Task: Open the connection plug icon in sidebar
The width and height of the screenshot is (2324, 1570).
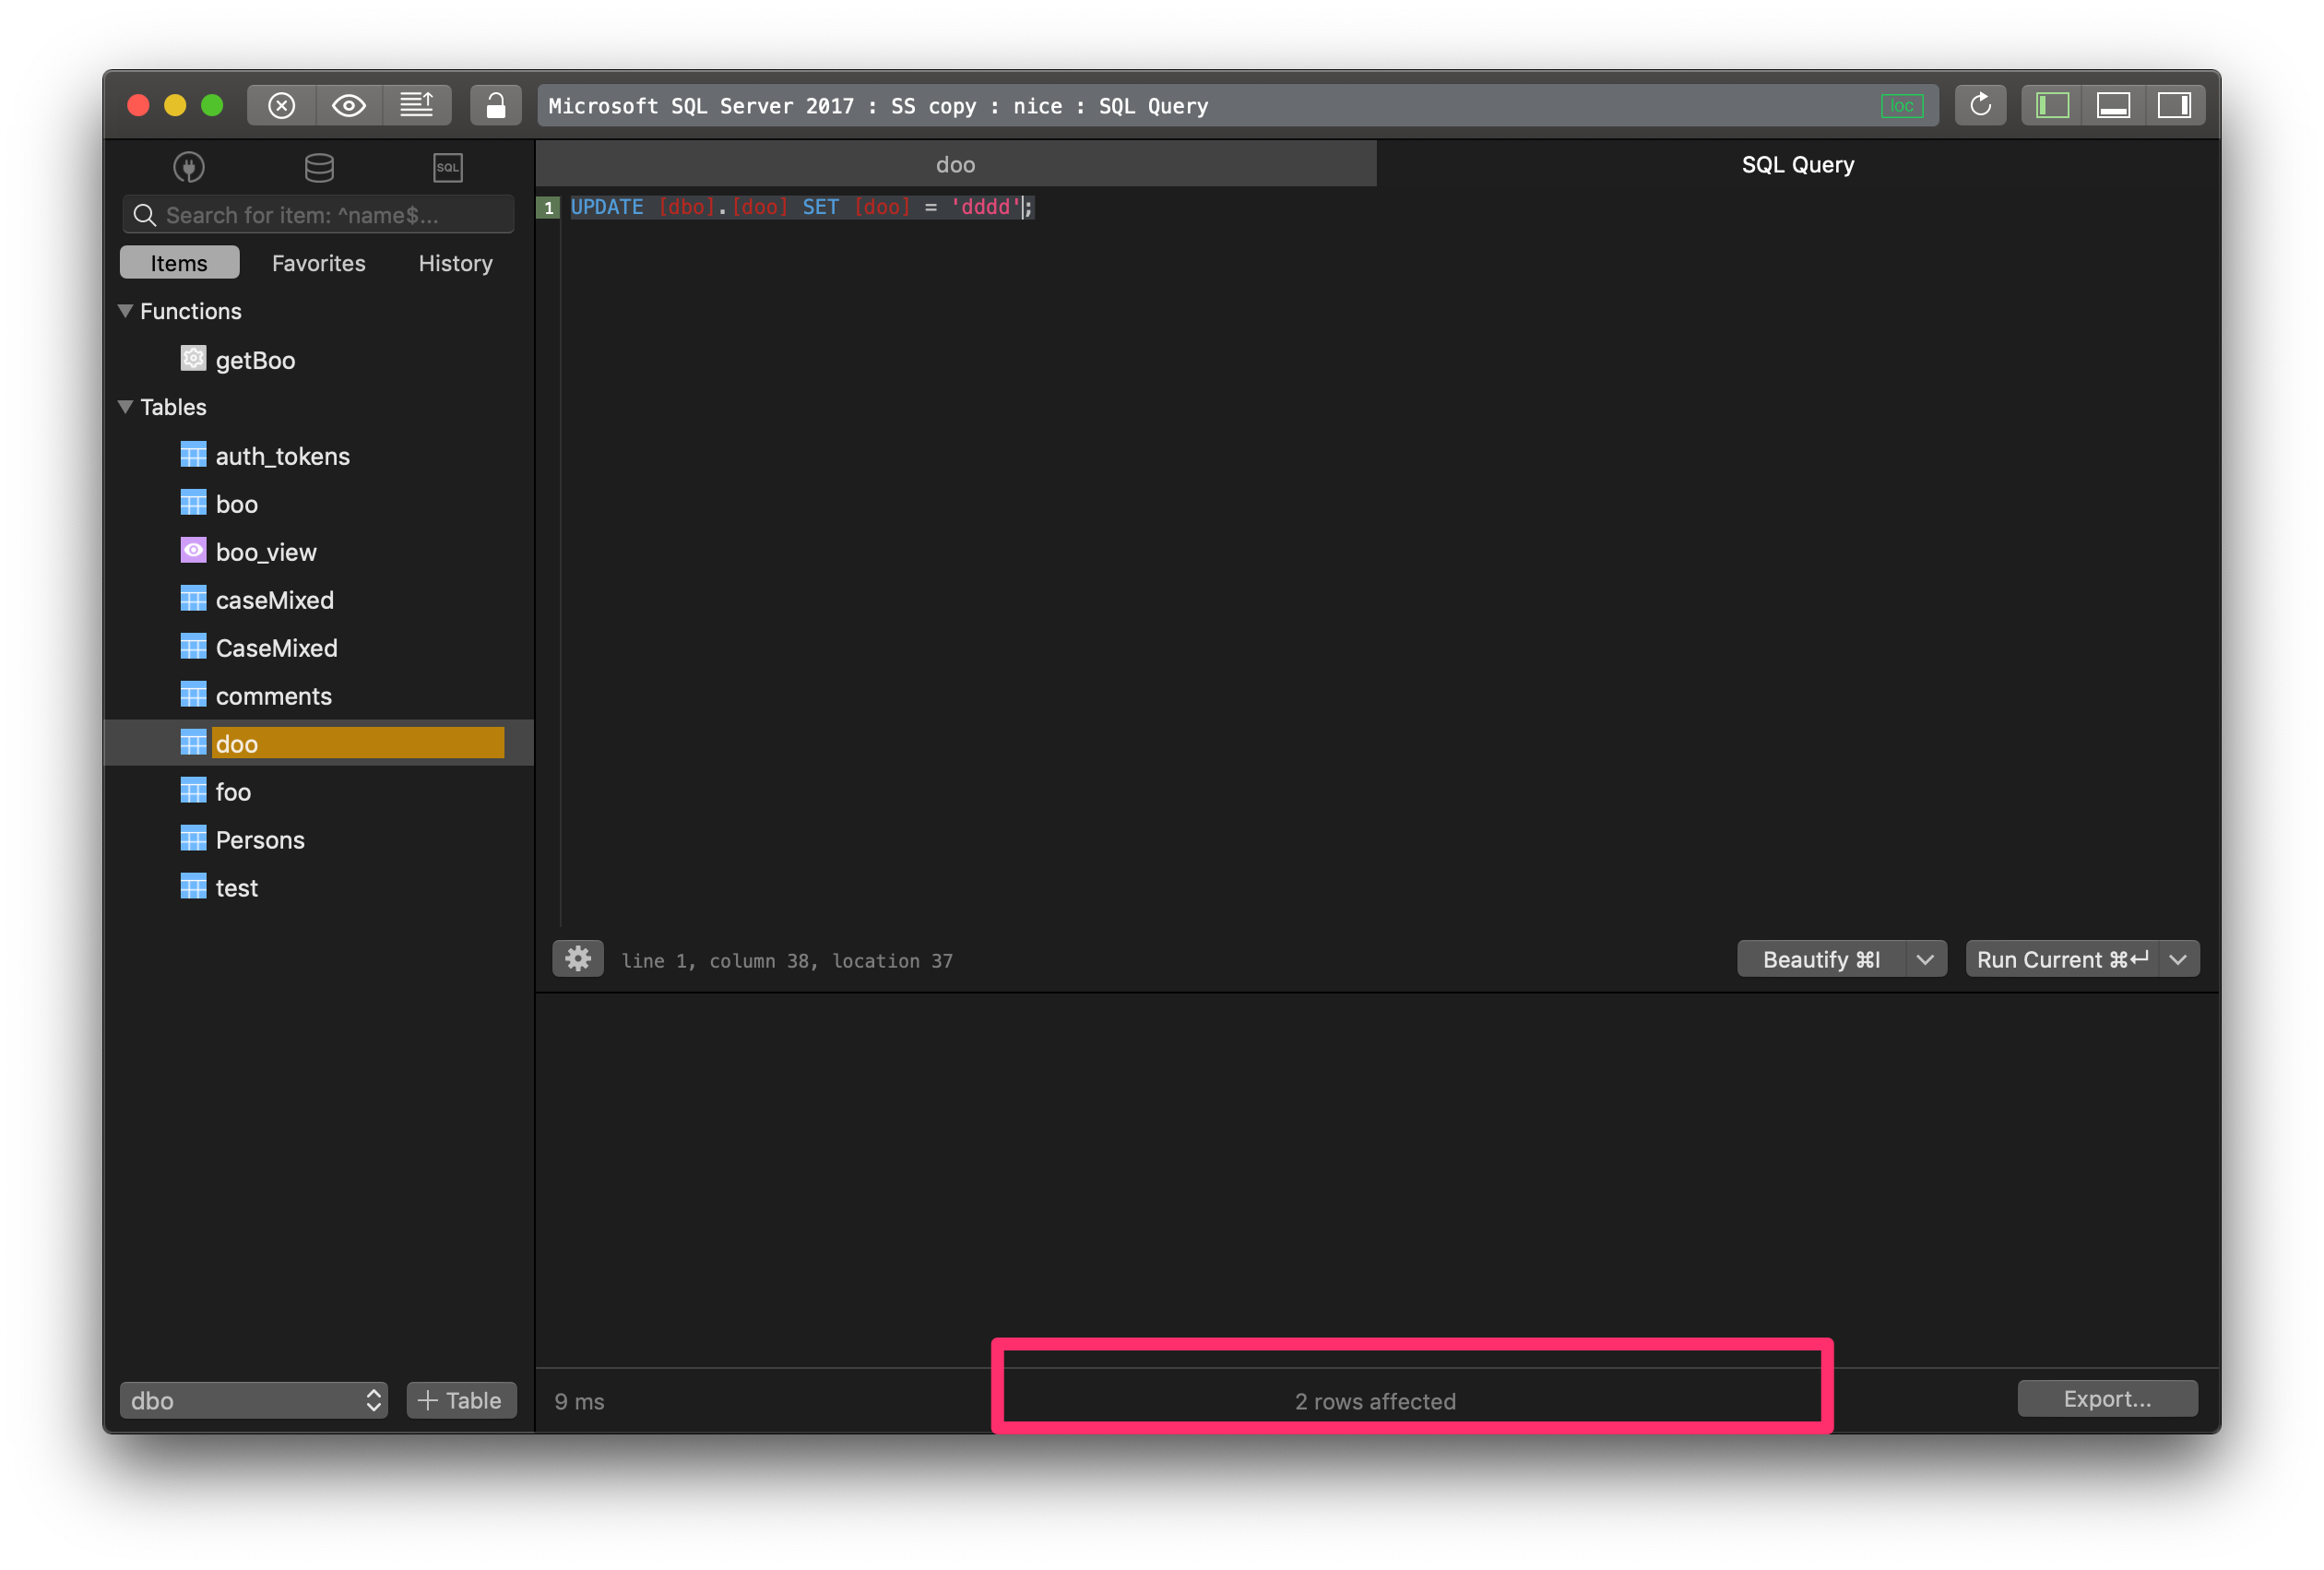Action: pyautogui.click(x=188, y=167)
